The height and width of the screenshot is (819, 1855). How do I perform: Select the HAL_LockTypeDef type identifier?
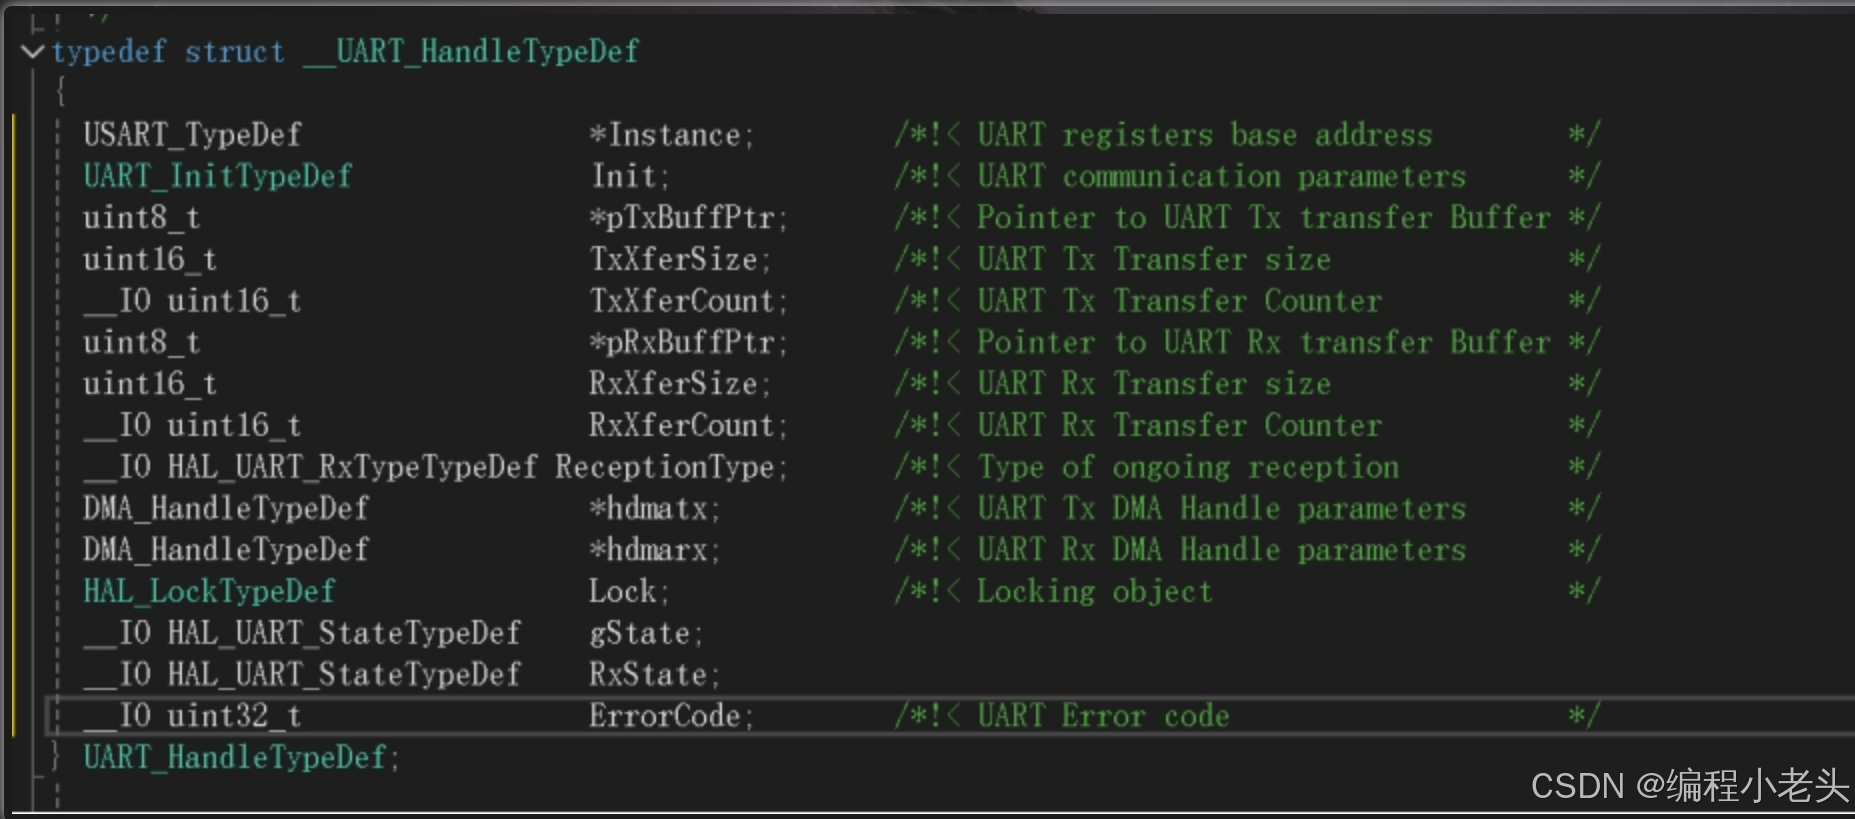pyautogui.click(x=209, y=591)
